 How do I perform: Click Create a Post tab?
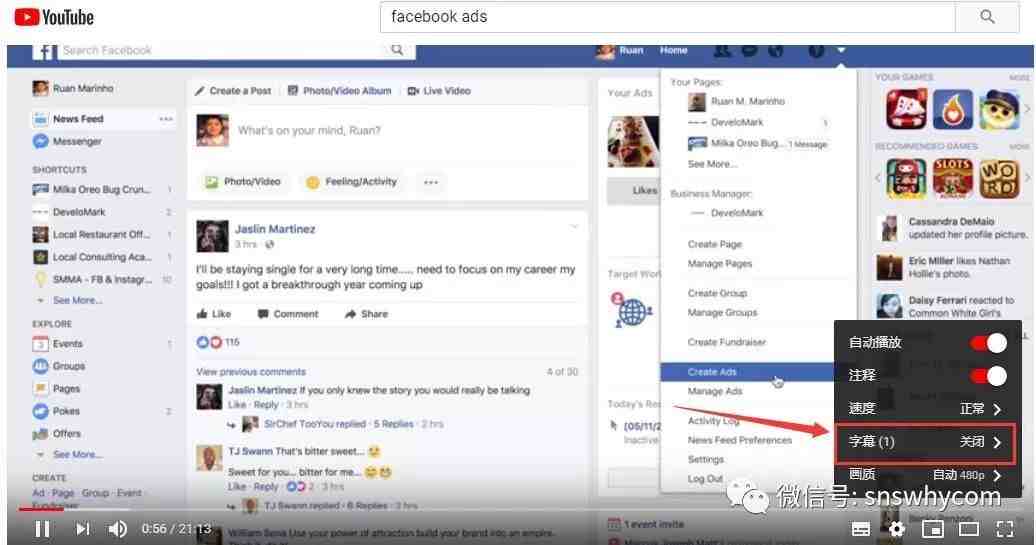tap(233, 91)
